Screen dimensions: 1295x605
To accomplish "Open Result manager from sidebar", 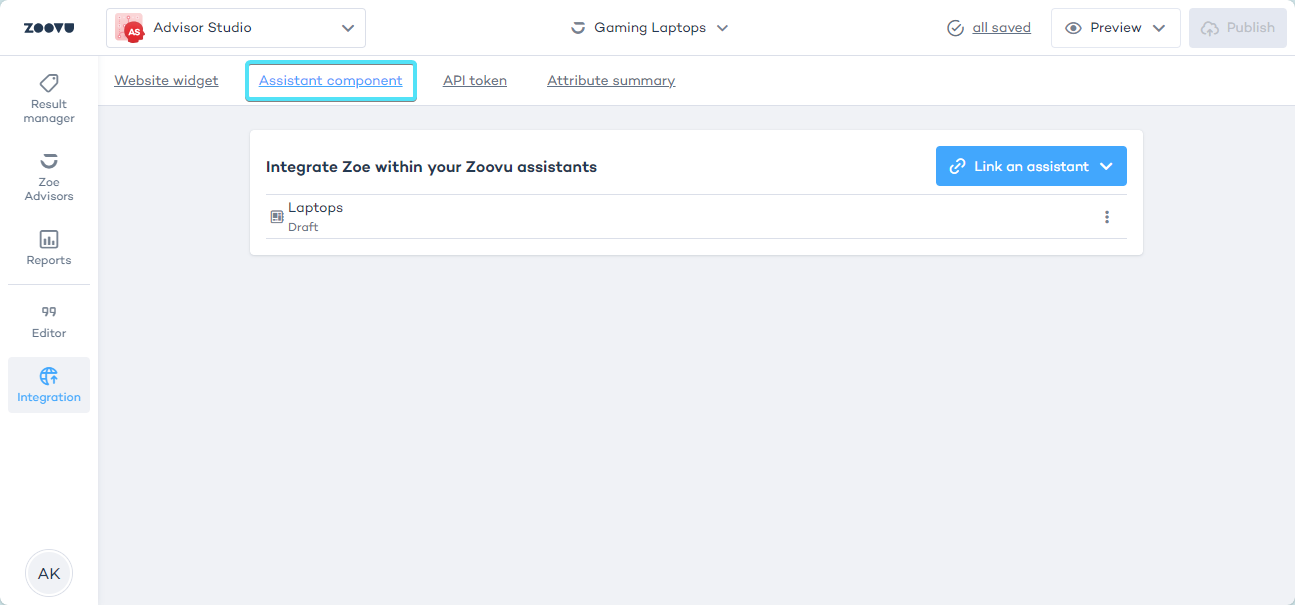I will point(49,97).
